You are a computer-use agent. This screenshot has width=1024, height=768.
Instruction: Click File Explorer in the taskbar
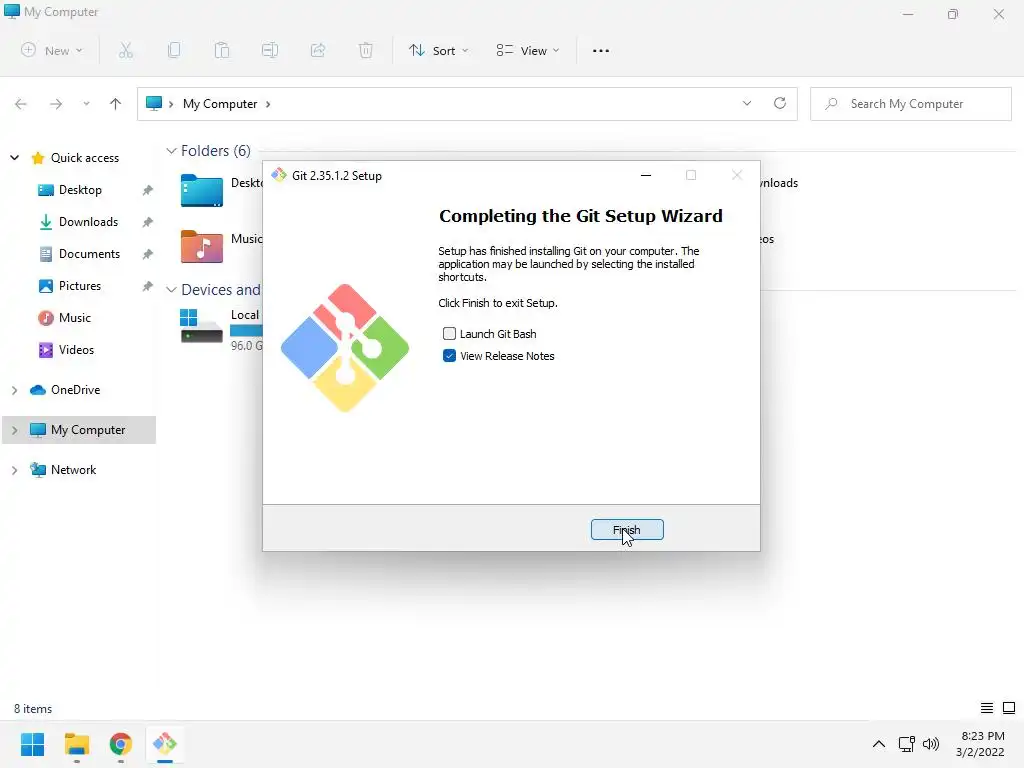pos(77,744)
